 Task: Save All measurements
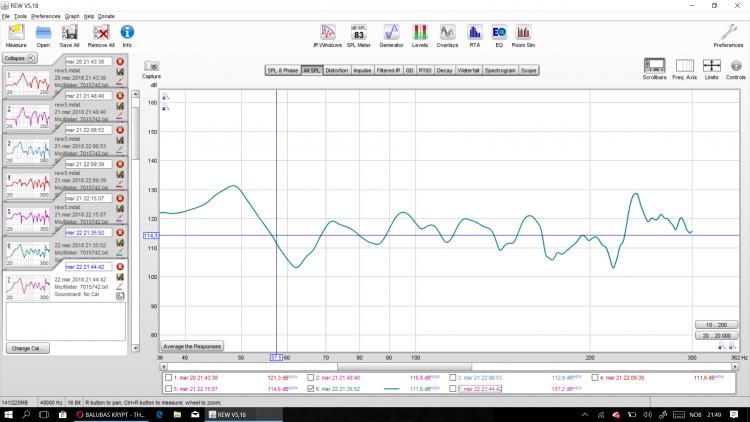coord(69,36)
